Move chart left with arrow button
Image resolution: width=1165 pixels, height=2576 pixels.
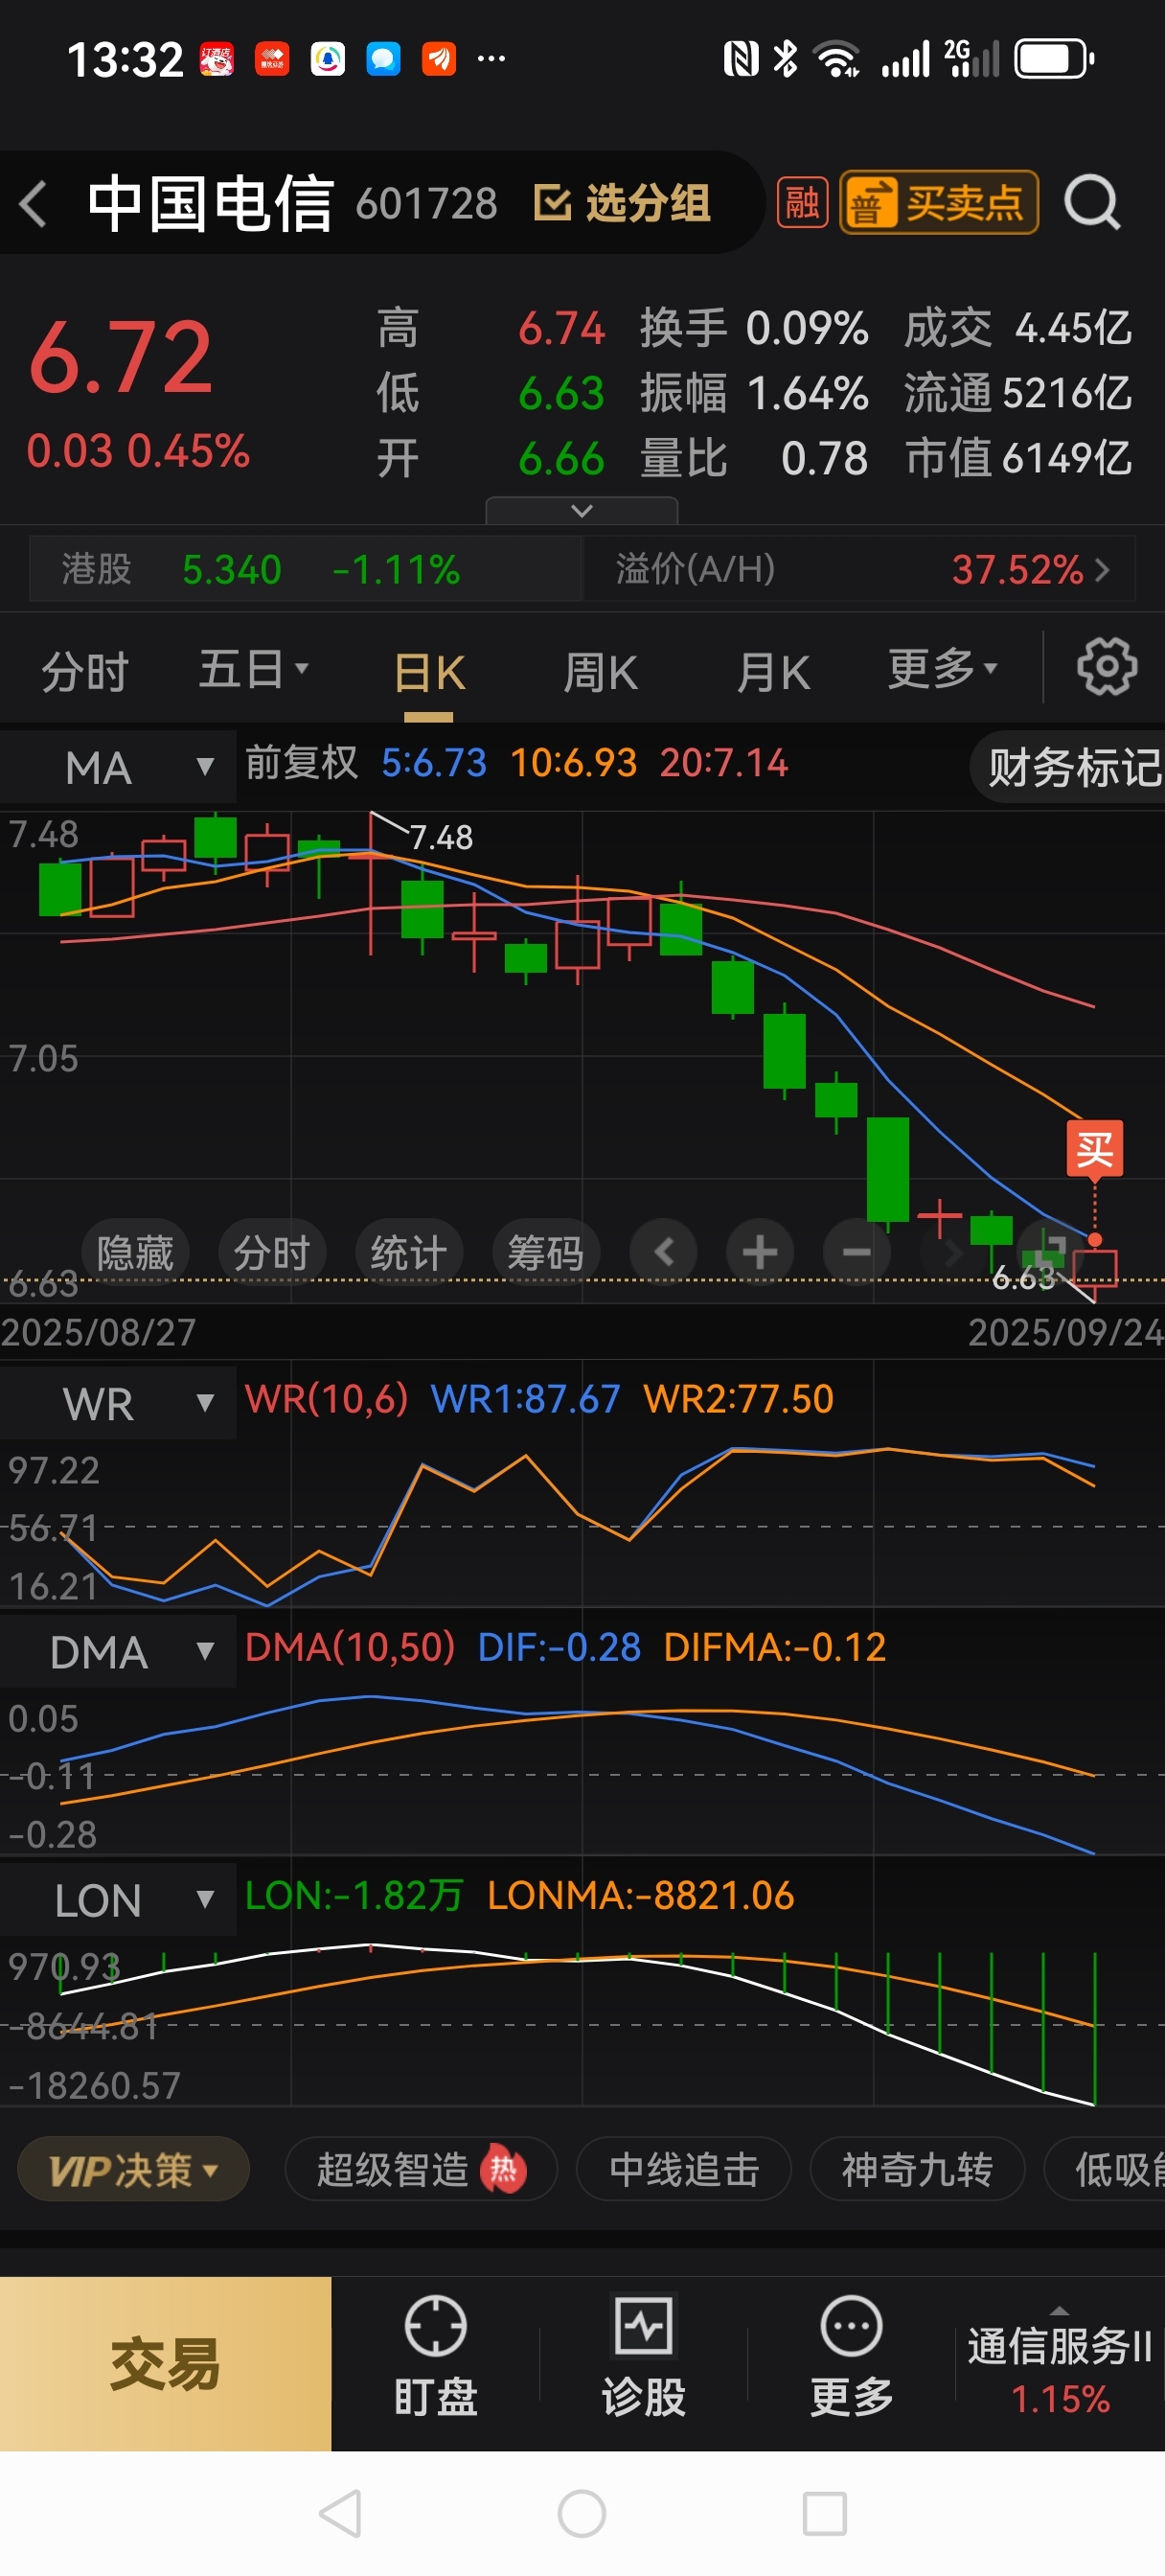click(x=663, y=1252)
